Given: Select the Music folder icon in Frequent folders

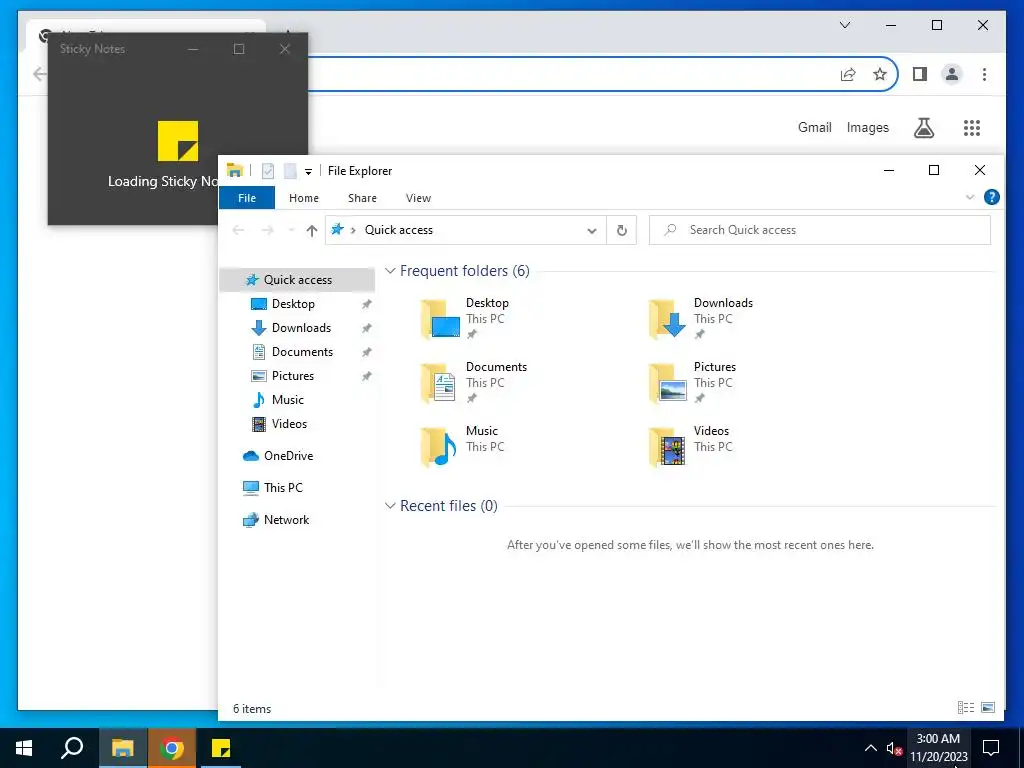Looking at the screenshot, I should pyautogui.click(x=440, y=447).
